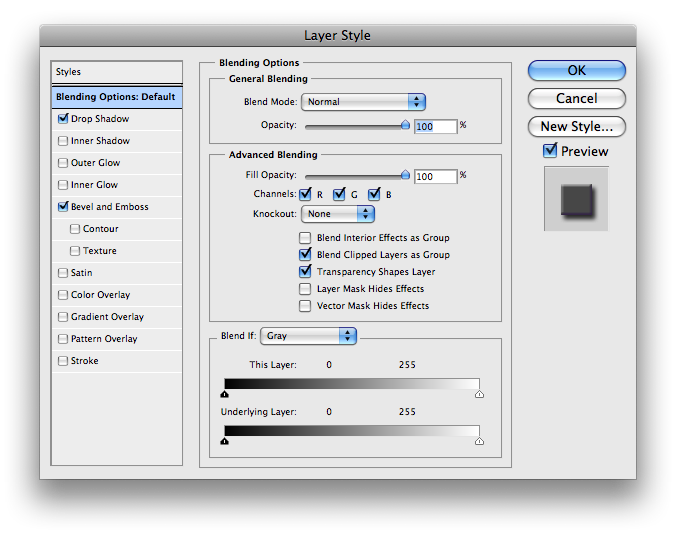Click the style preview thumbnail

pos(576,199)
